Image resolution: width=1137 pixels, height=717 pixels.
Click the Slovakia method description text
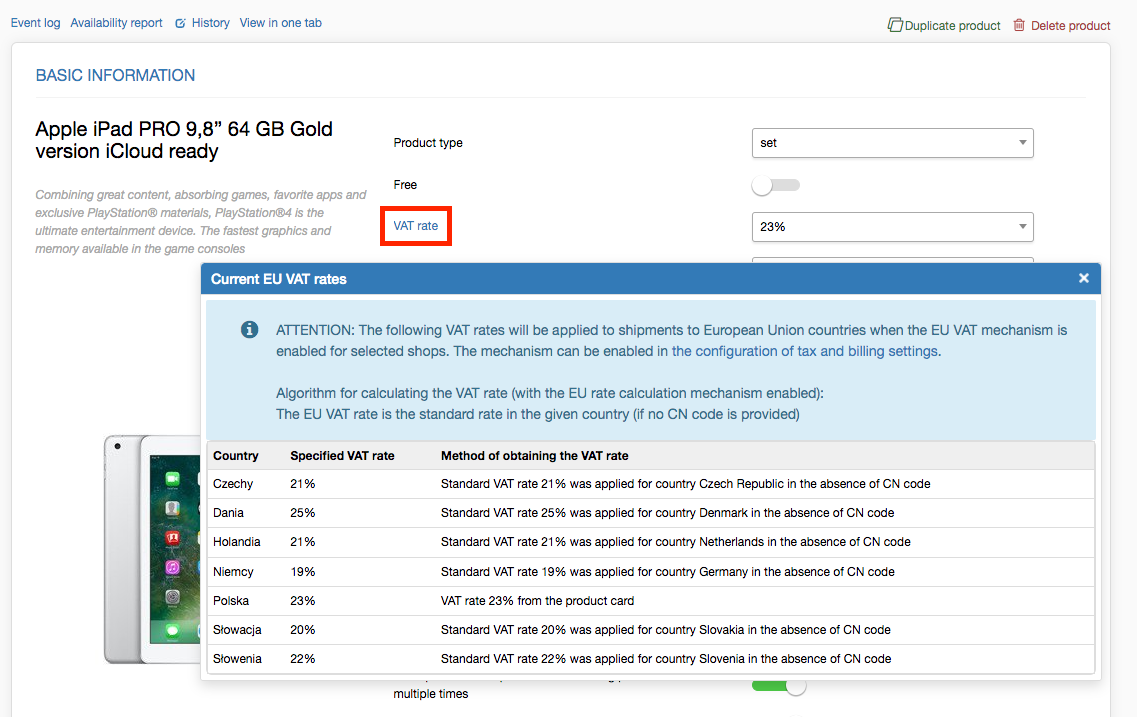[x=666, y=630]
